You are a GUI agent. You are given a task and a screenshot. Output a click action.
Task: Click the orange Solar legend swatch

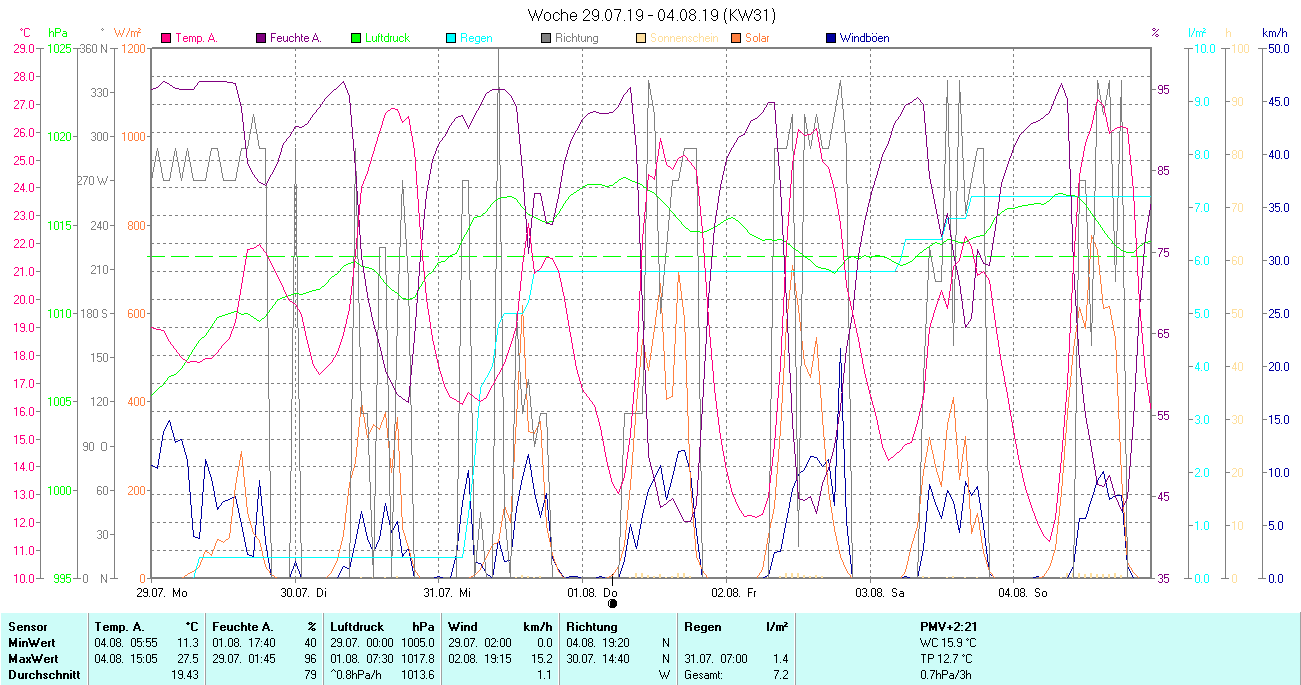(736, 38)
